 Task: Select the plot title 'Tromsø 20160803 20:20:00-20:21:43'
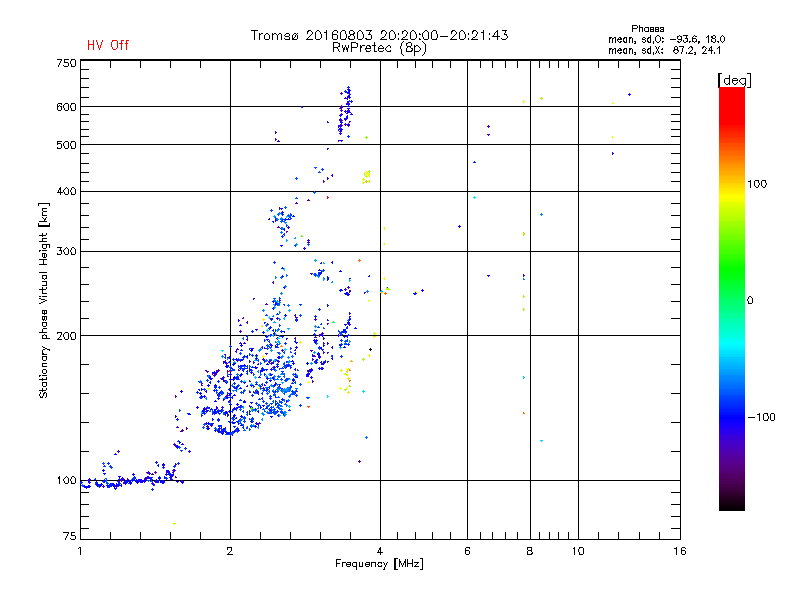coord(379,35)
